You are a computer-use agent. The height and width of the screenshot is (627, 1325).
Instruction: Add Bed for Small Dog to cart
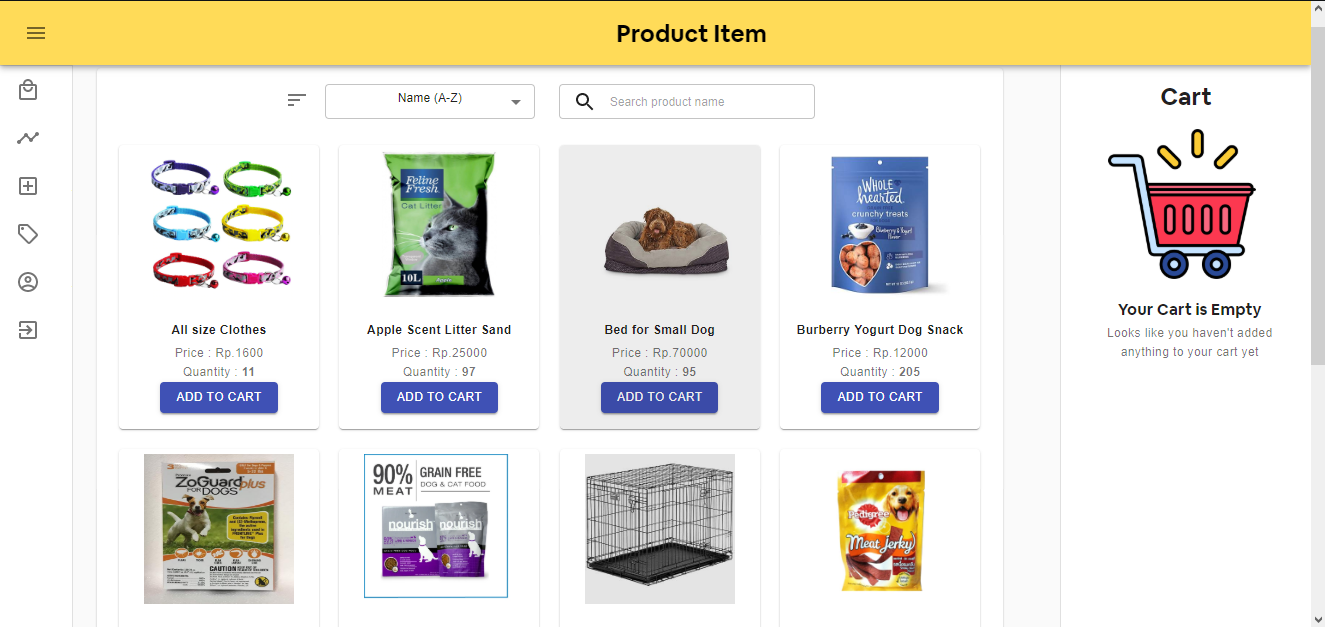click(659, 397)
